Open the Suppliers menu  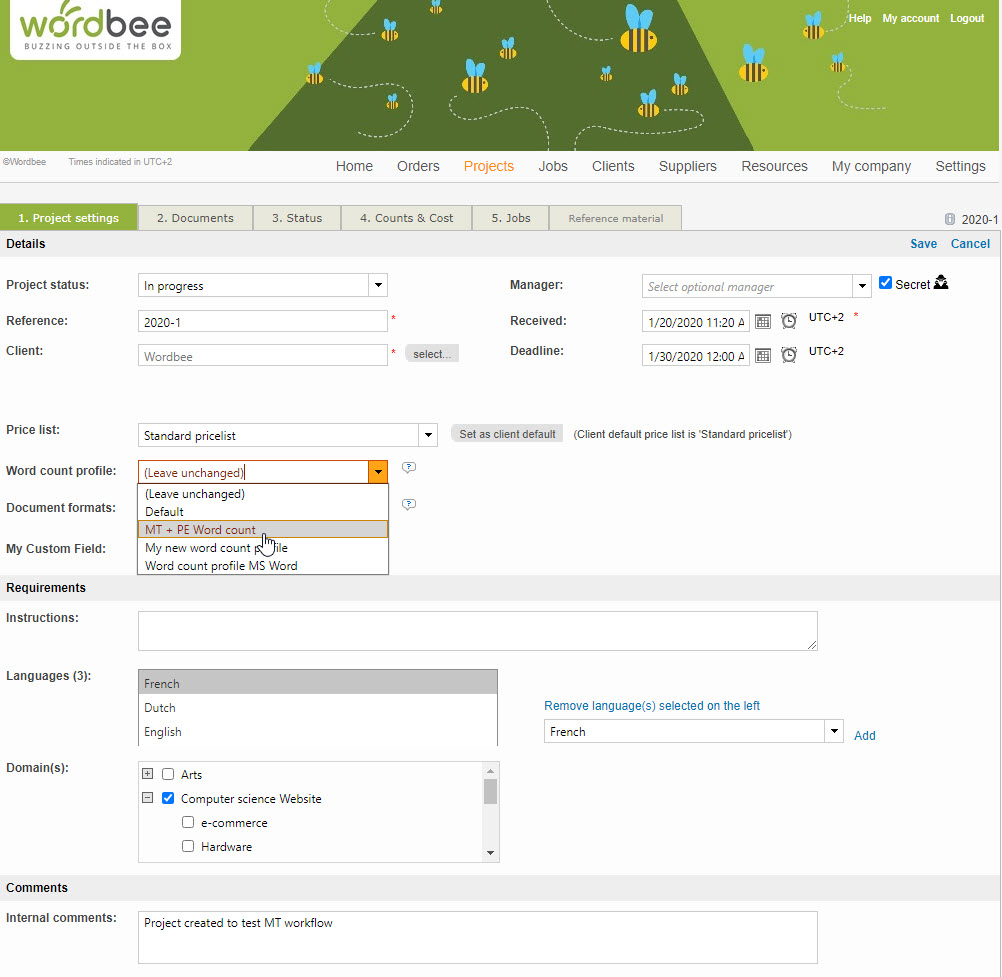687,167
